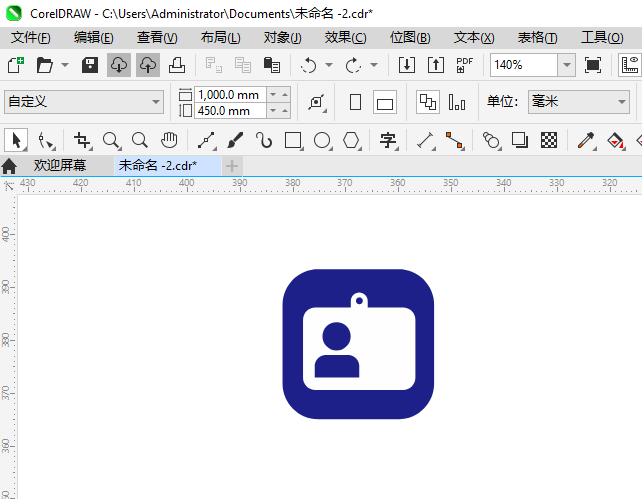Select the Pick arrow tool
Viewport: 642px width, 499px height.
click(x=16, y=140)
